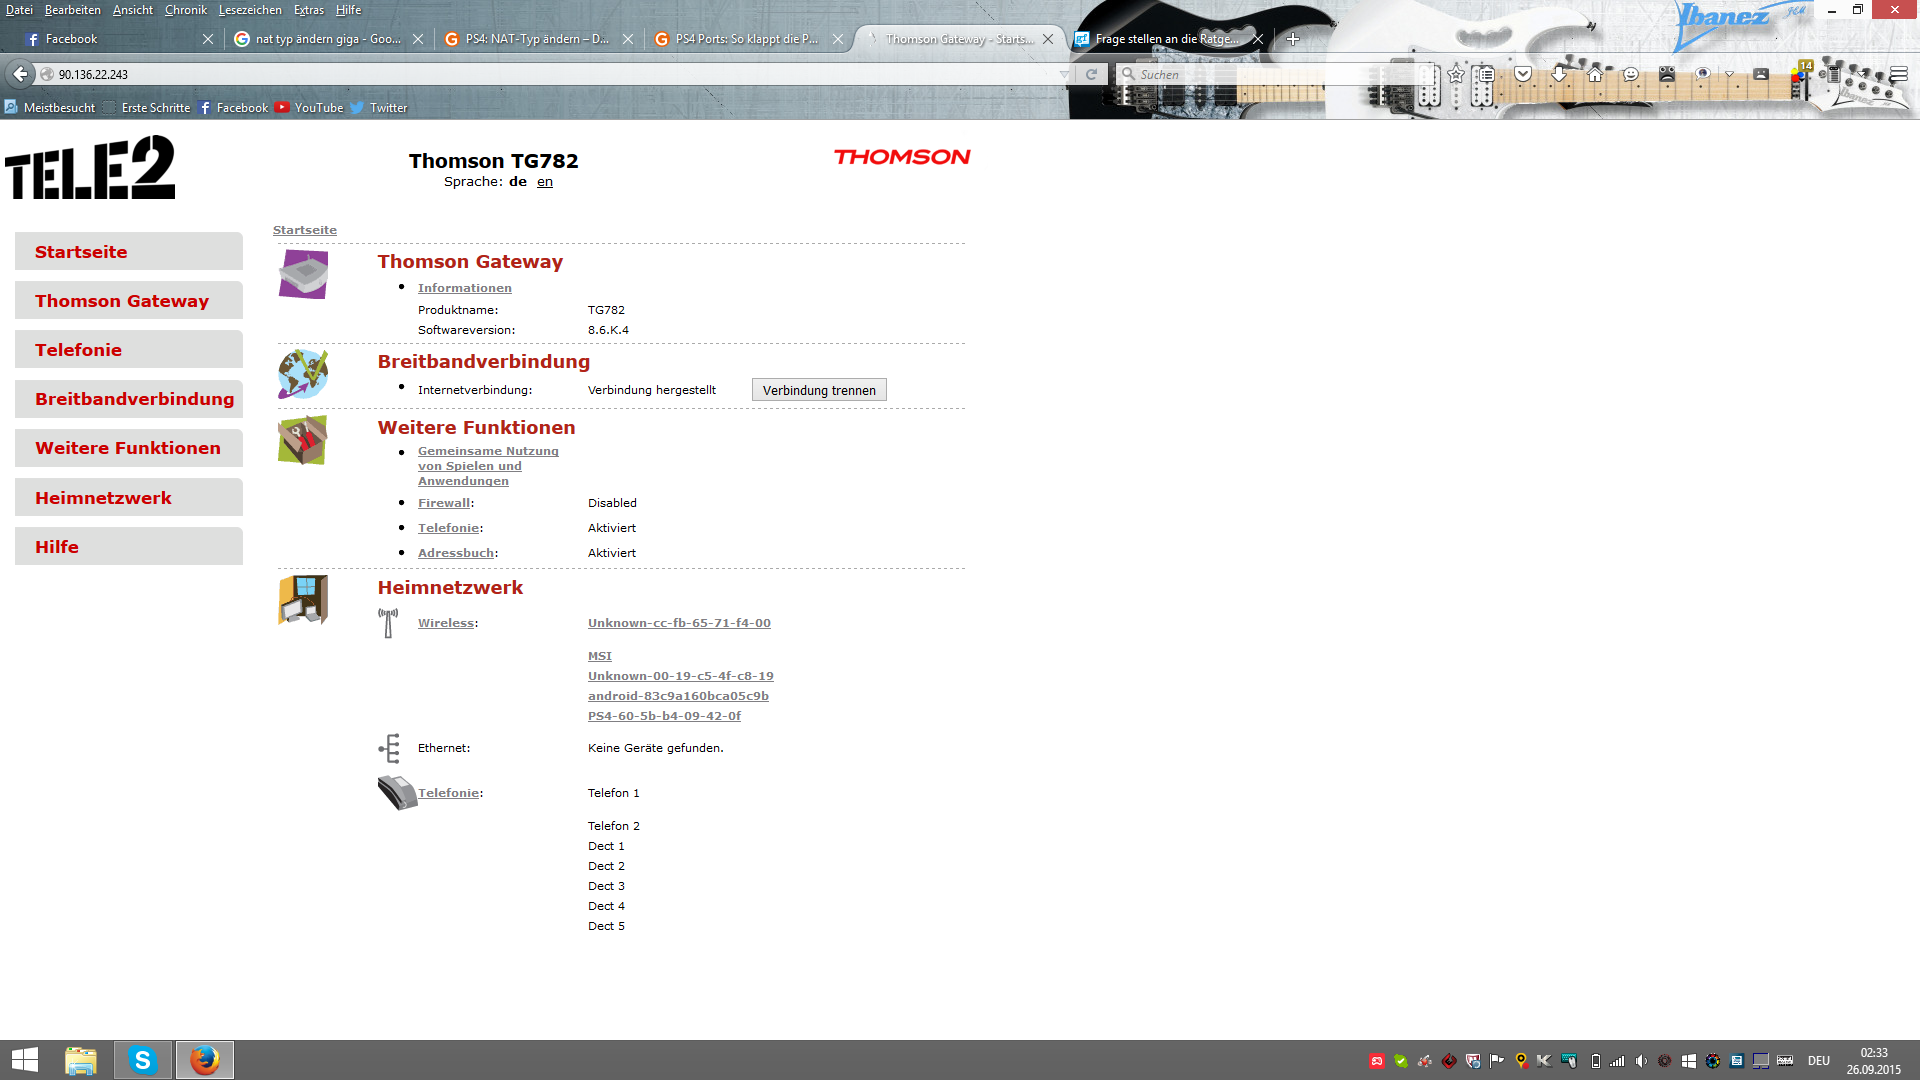
Task: Switch to the 'Frage stellen an die Ratge...' tab
Action: pos(1168,39)
